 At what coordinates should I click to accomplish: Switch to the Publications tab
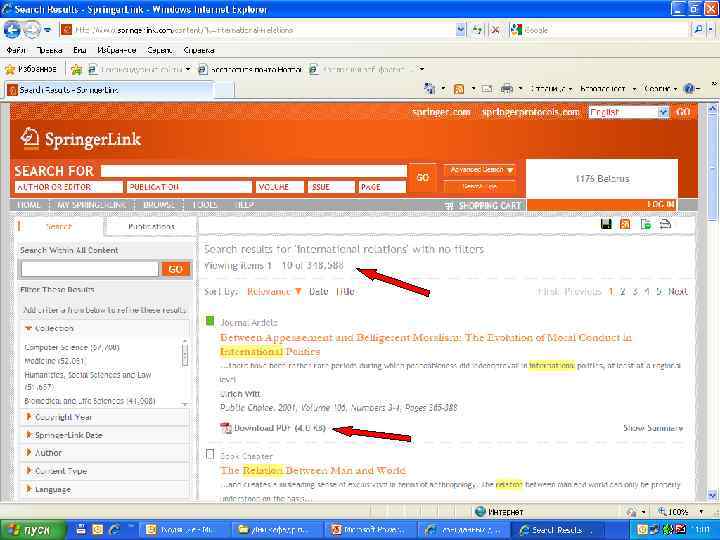point(151,226)
